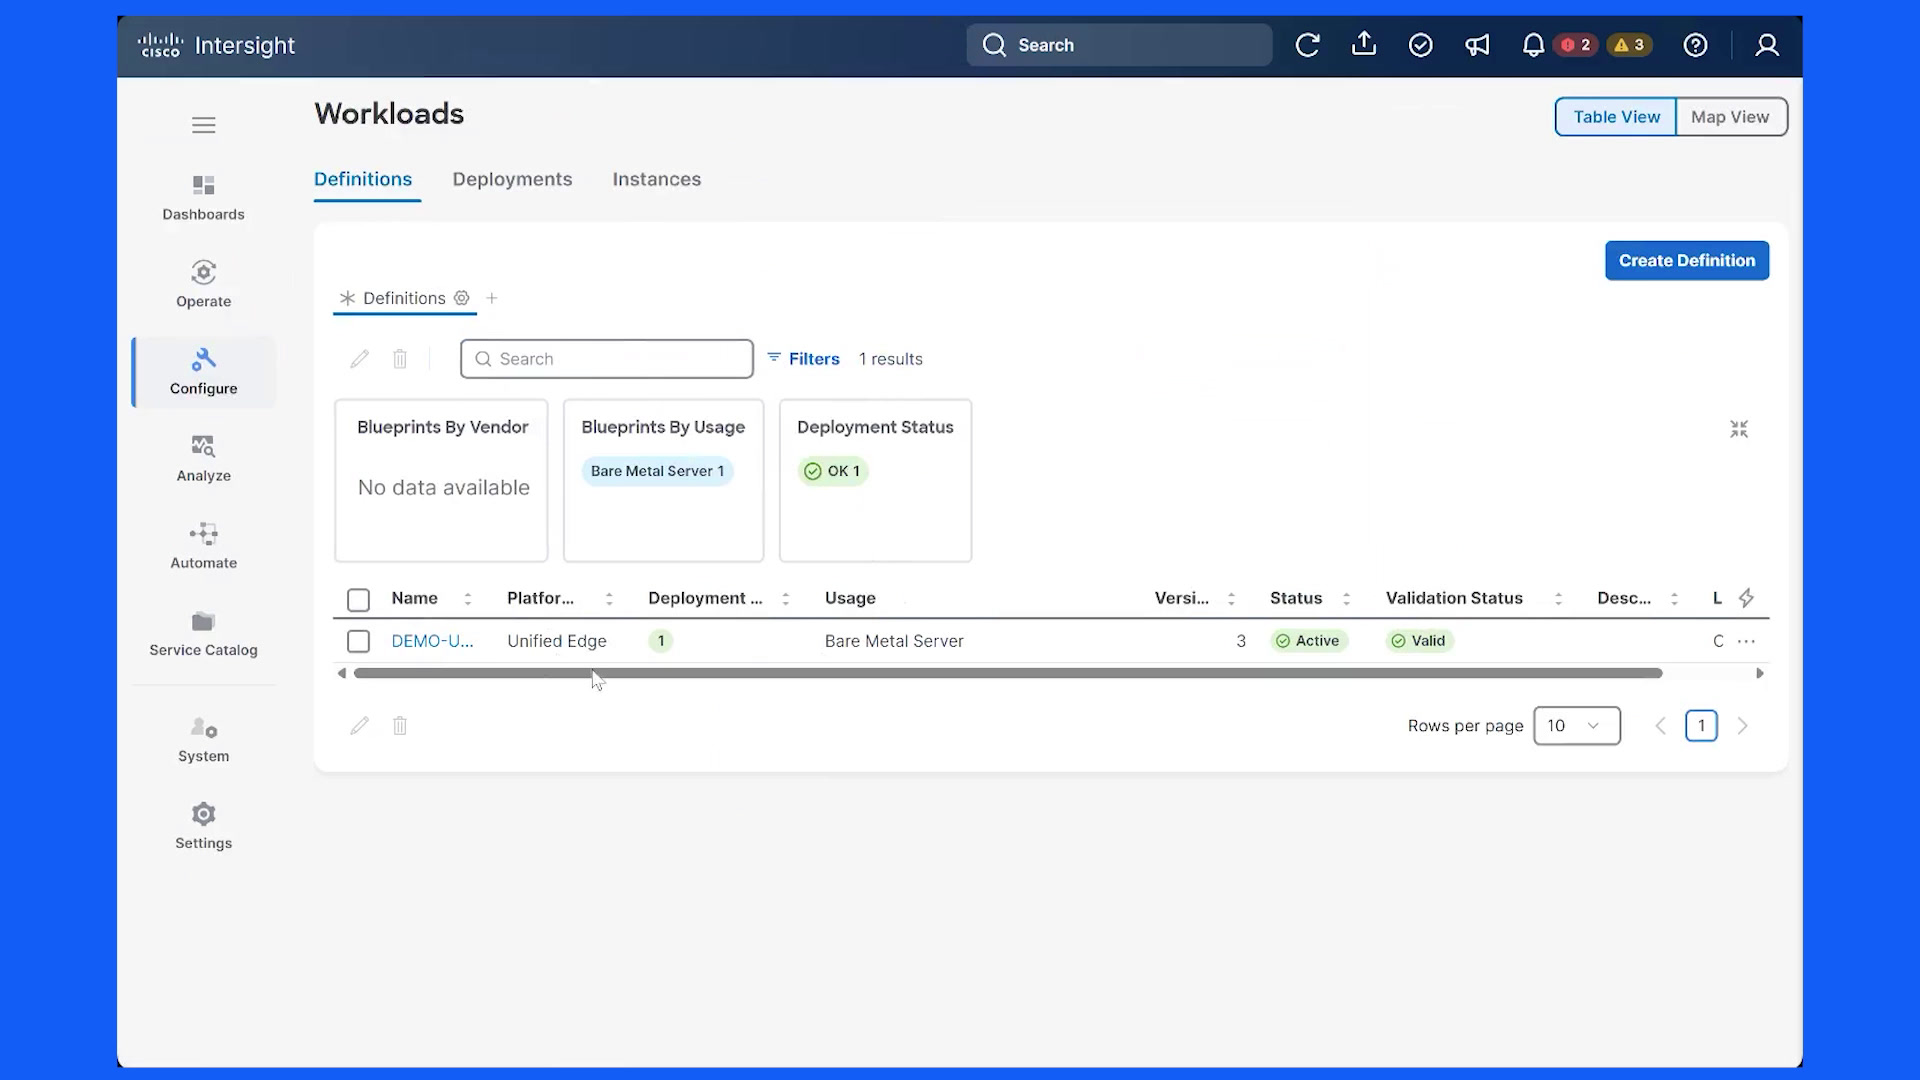1920x1080 pixels.
Task: Open the System section
Action: pos(203,740)
